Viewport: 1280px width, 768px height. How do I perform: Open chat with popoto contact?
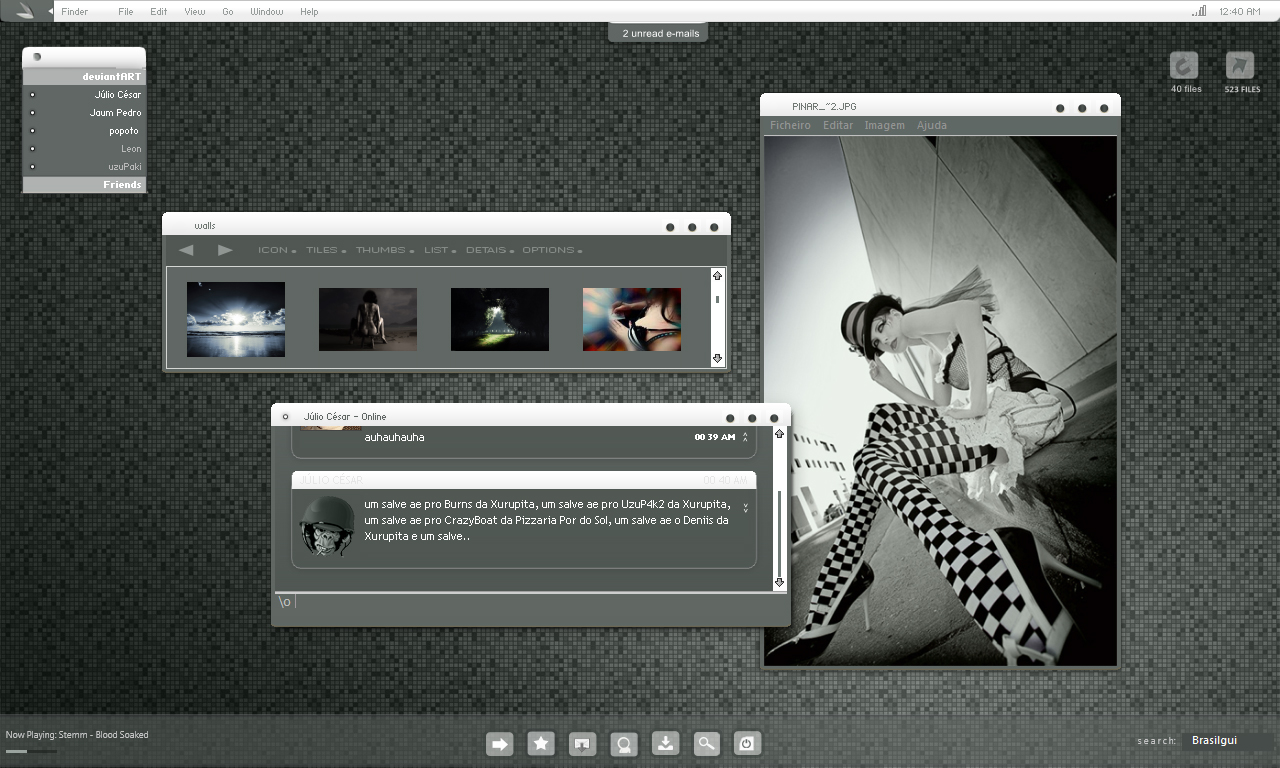point(124,131)
